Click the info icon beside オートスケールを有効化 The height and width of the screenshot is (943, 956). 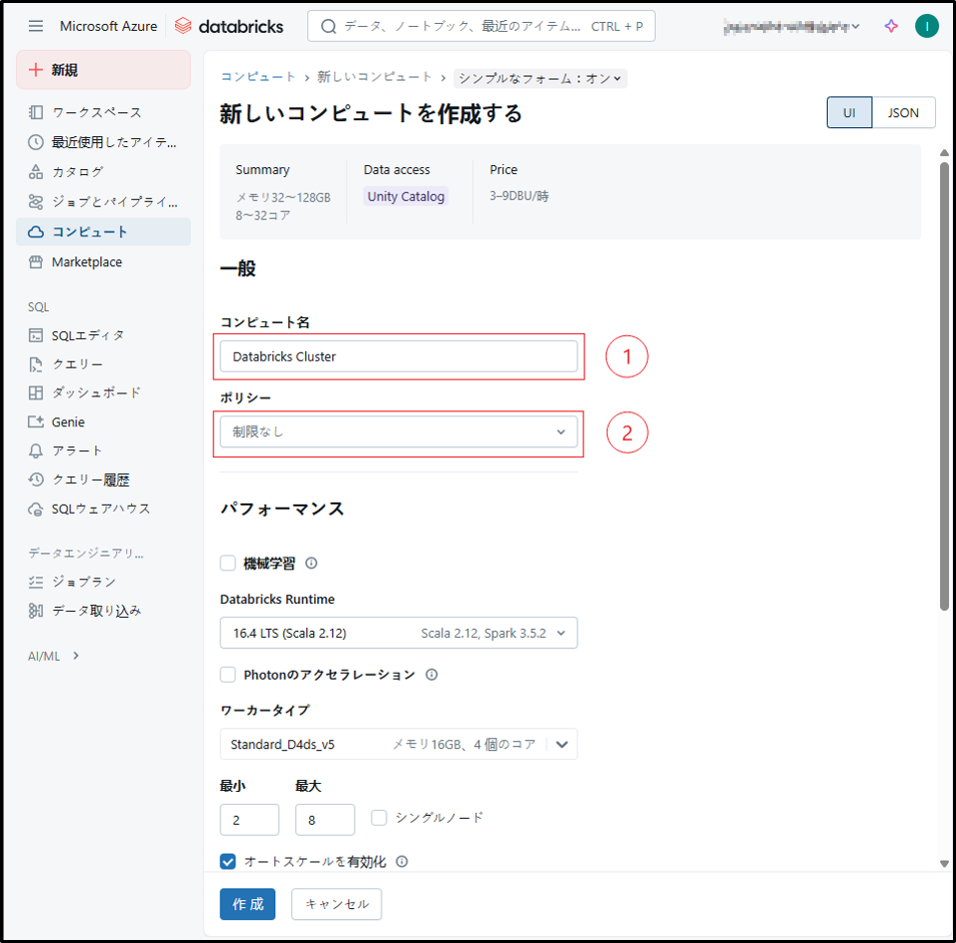click(402, 861)
